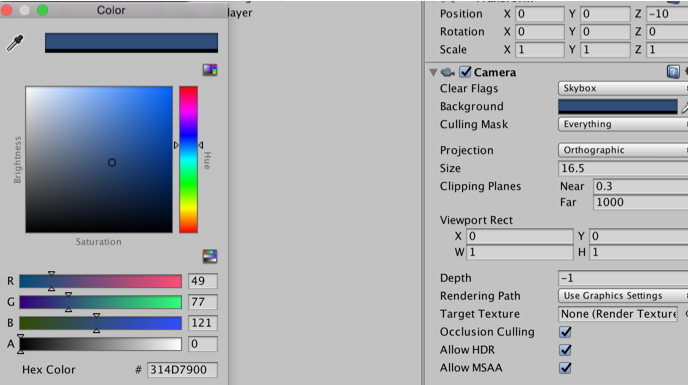Click the Hue vertical slider bar
Image resolution: width=688 pixels, height=385 pixels.
tap(188, 159)
